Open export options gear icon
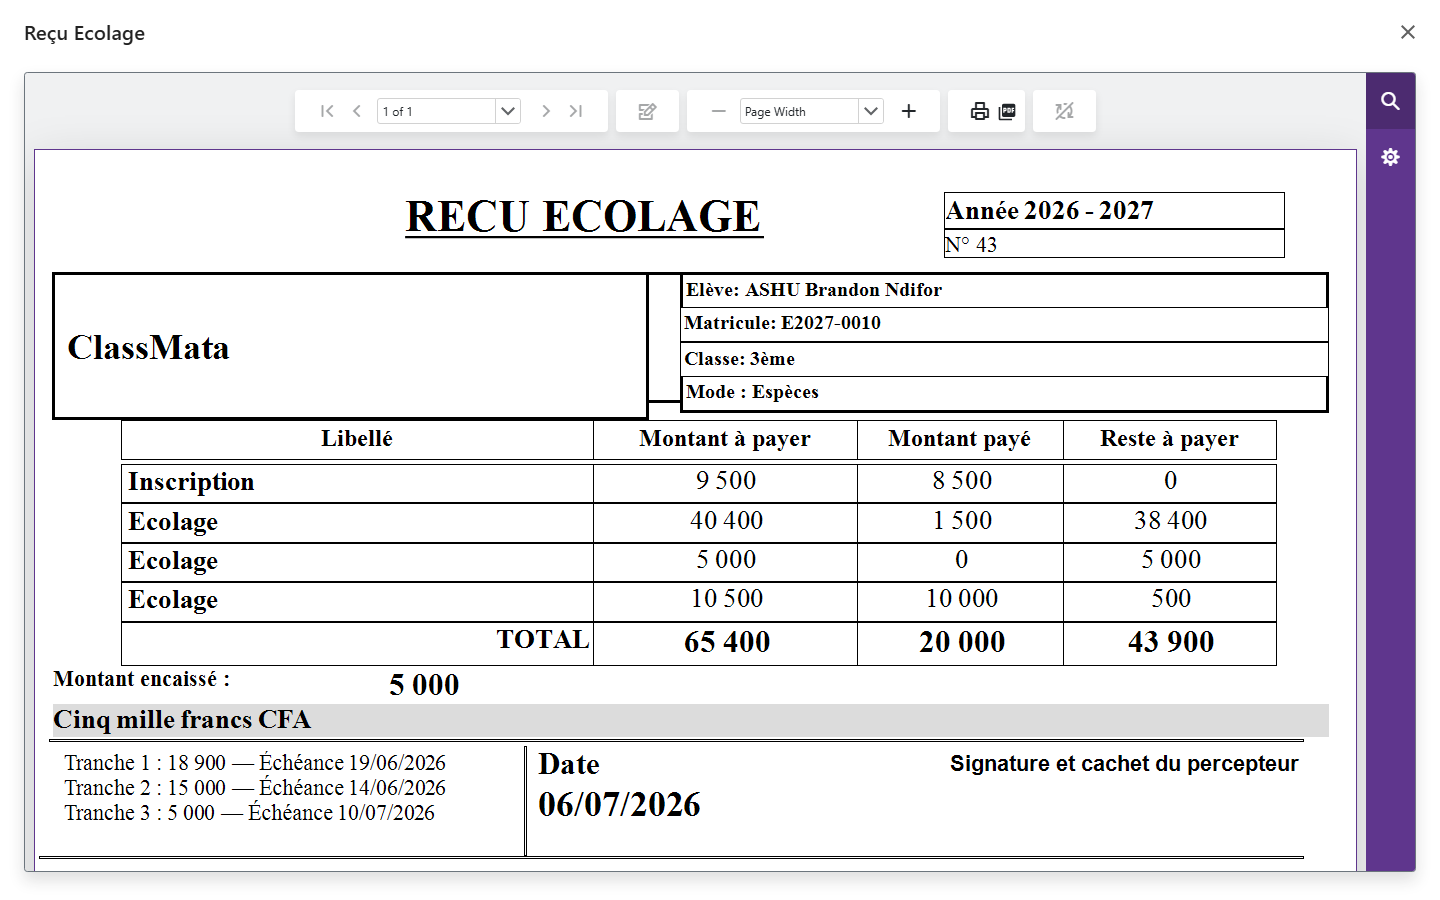 coord(1390,157)
